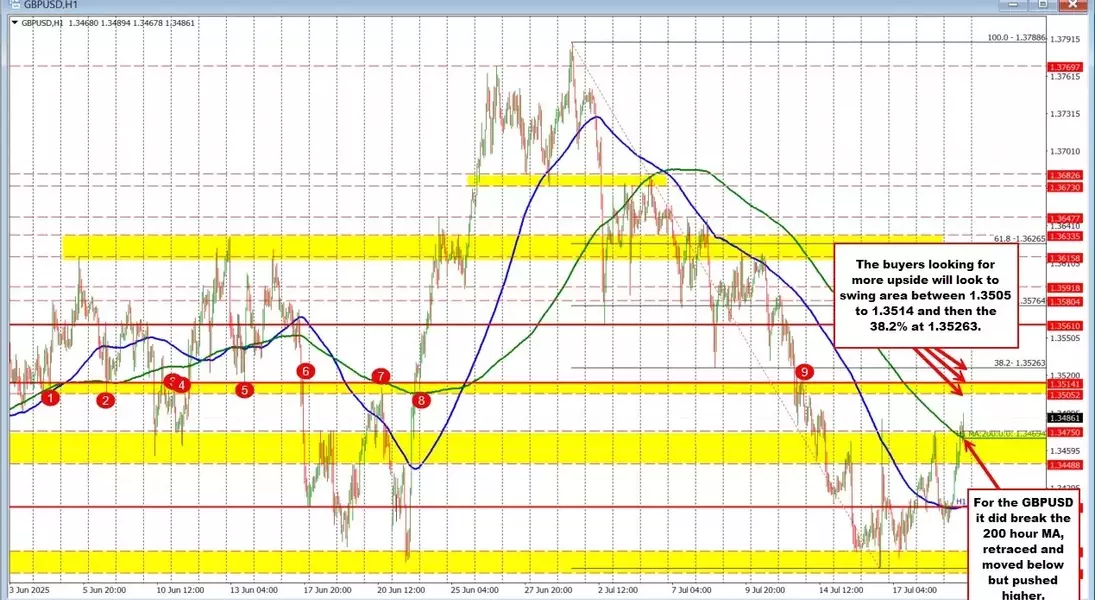The image size is (1095, 600).
Task: Select the 1.35610 red price label
Action: [x=1065, y=325]
